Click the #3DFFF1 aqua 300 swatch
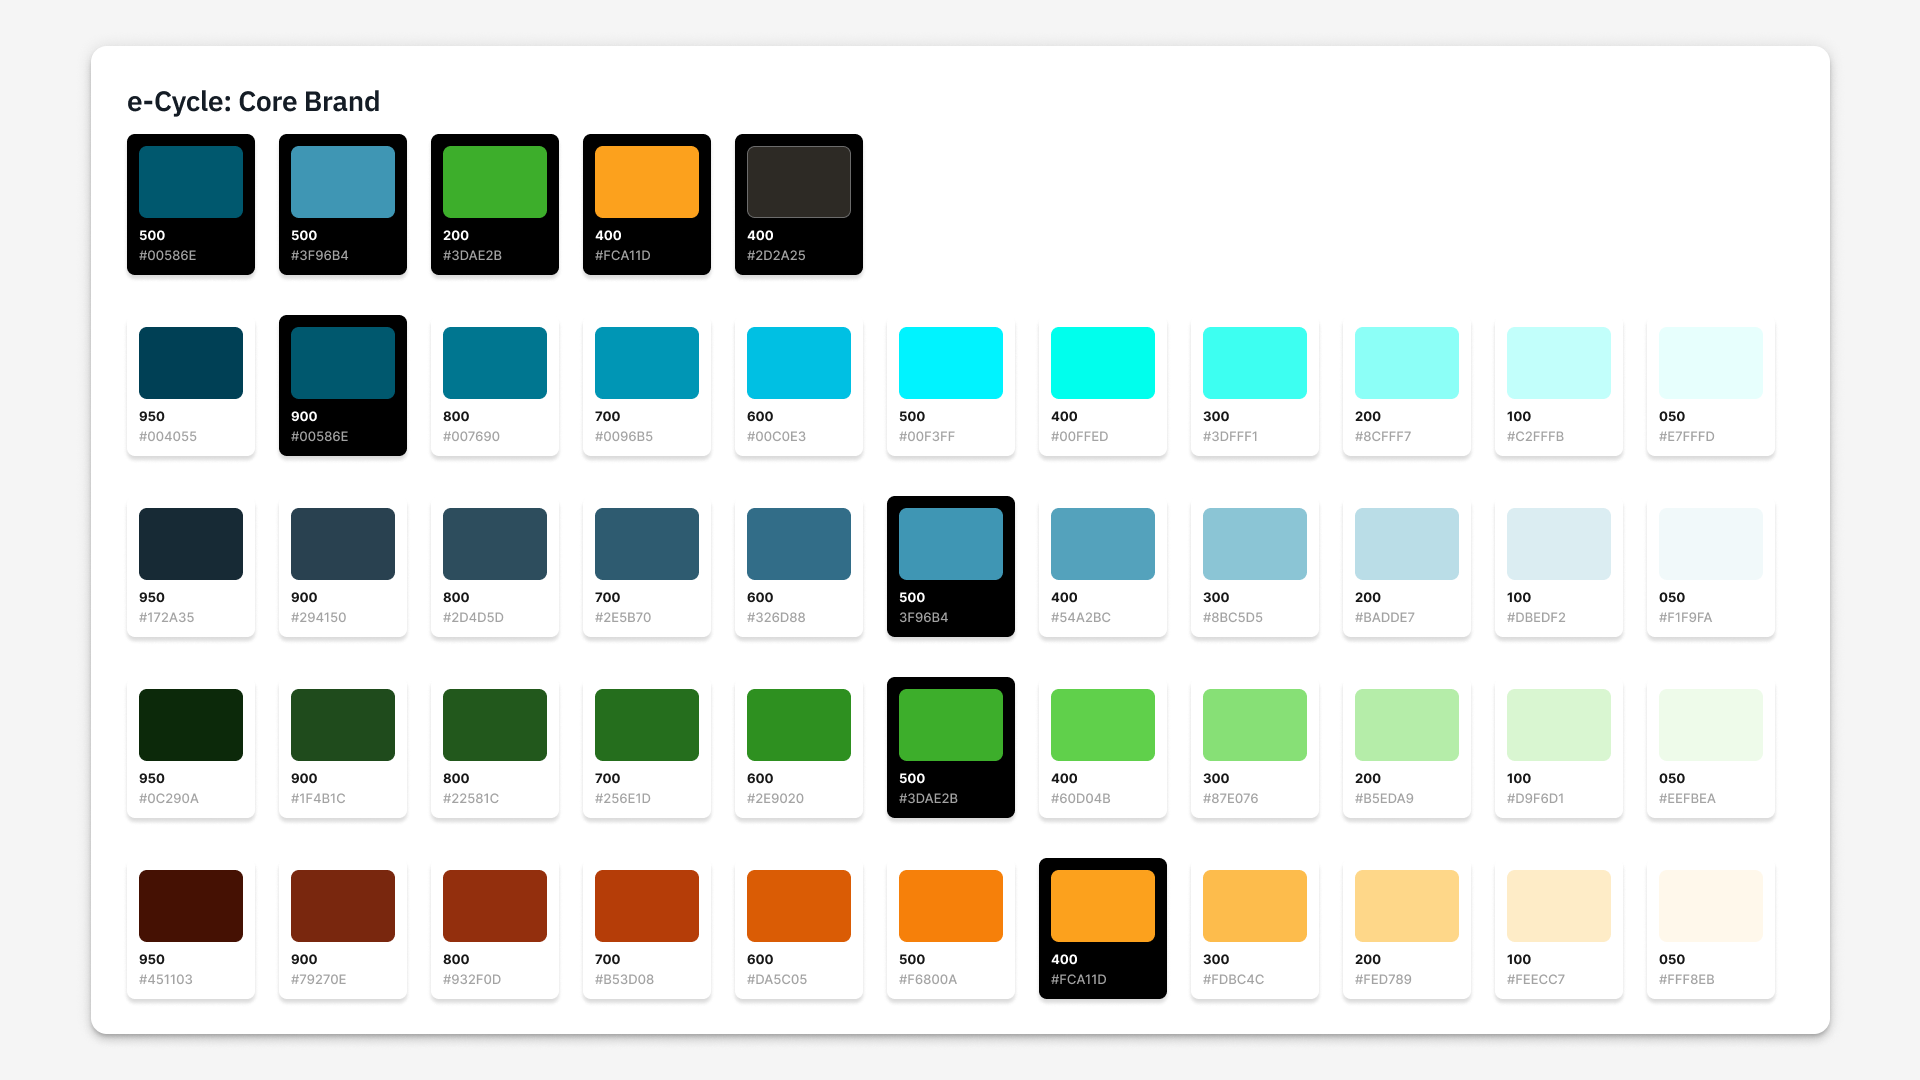This screenshot has width=1920, height=1080. [1255, 363]
